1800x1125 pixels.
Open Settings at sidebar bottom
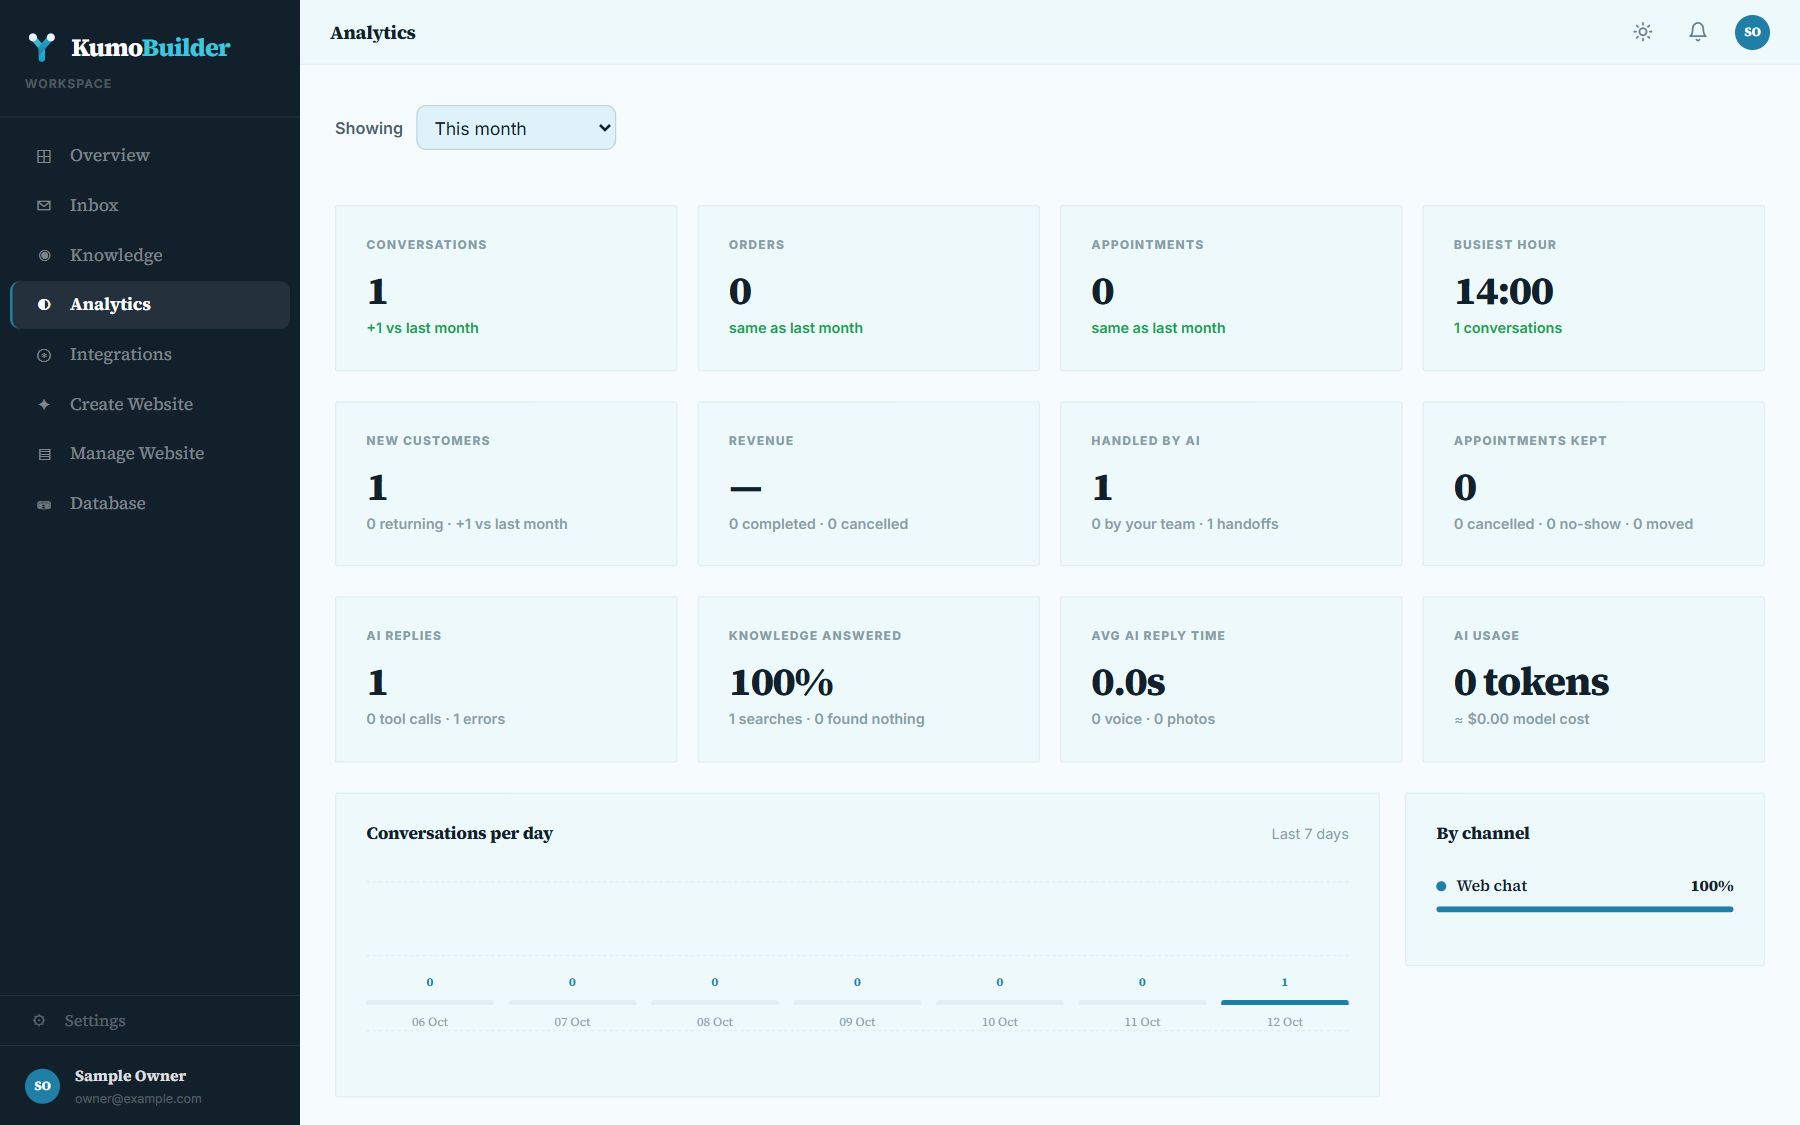click(x=150, y=1021)
